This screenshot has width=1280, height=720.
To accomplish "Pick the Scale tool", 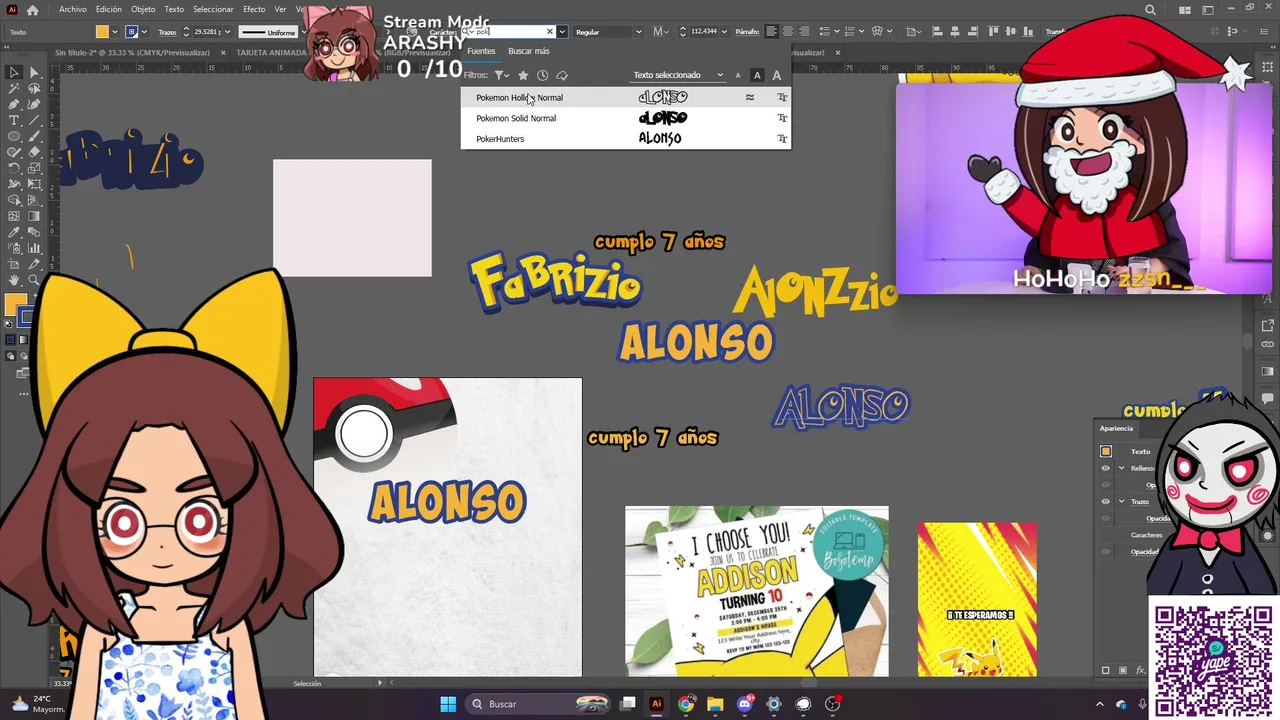I will click(33, 168).
